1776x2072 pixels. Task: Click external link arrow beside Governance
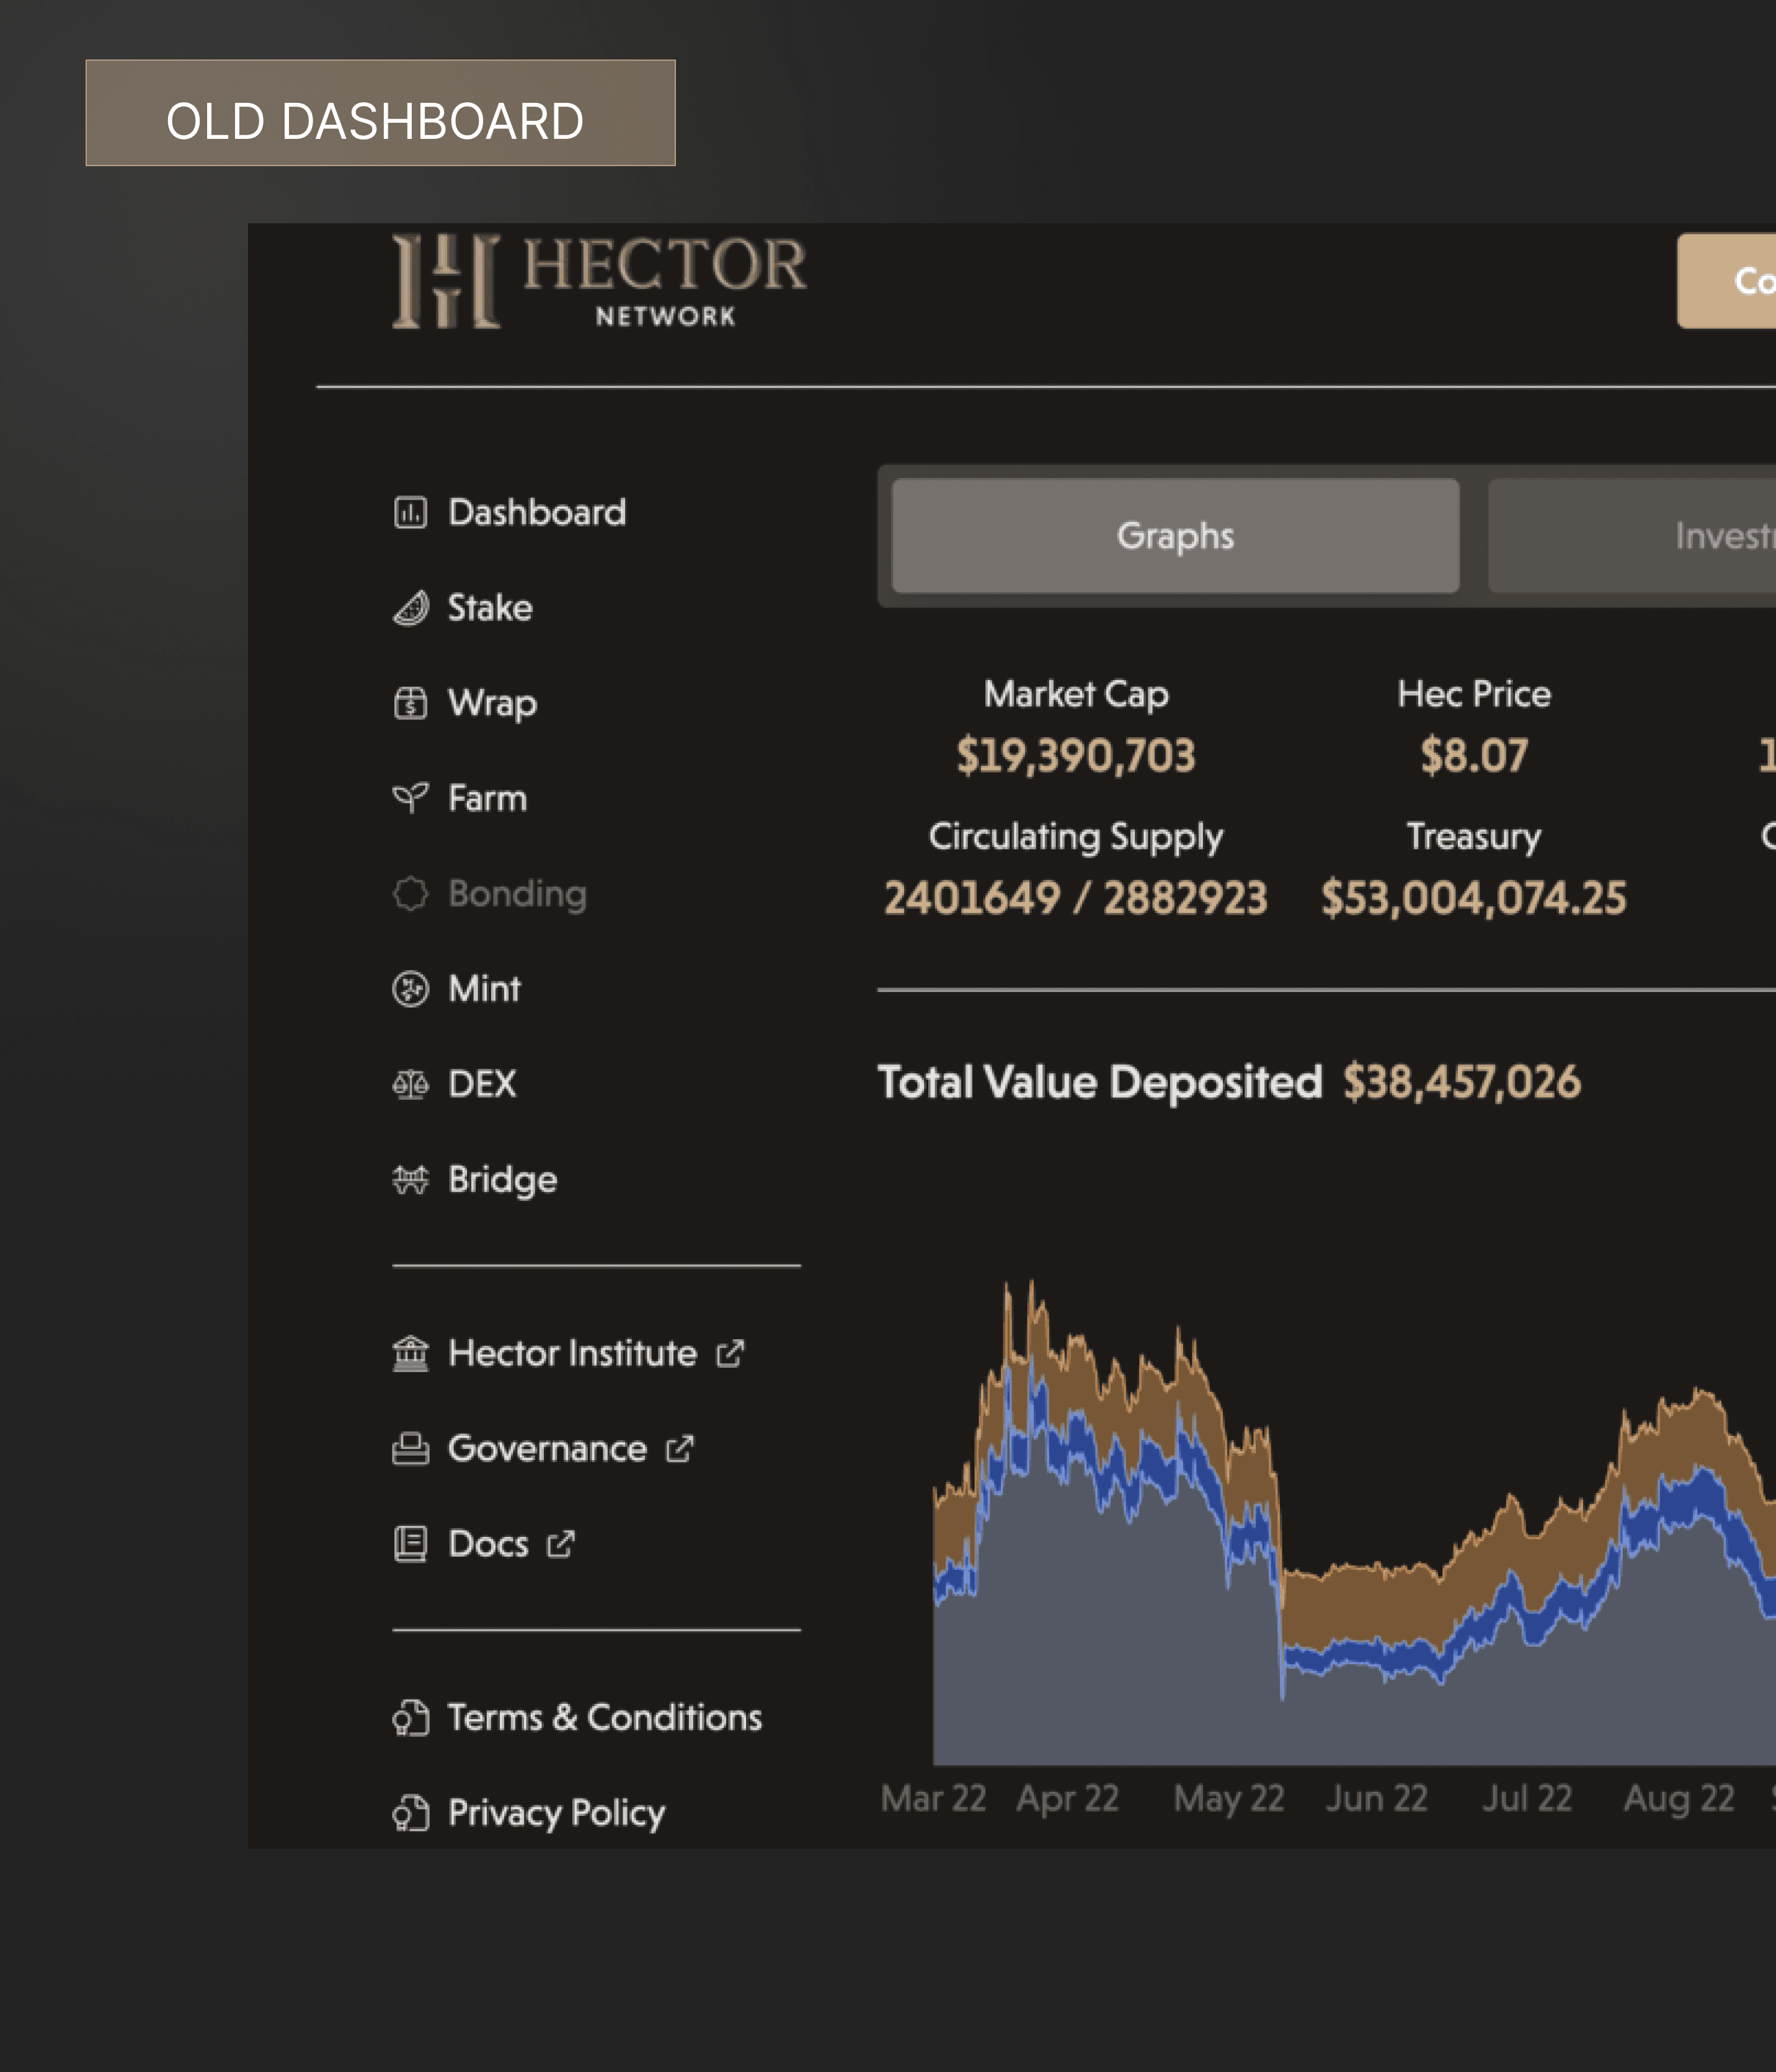pos(680,1449)
